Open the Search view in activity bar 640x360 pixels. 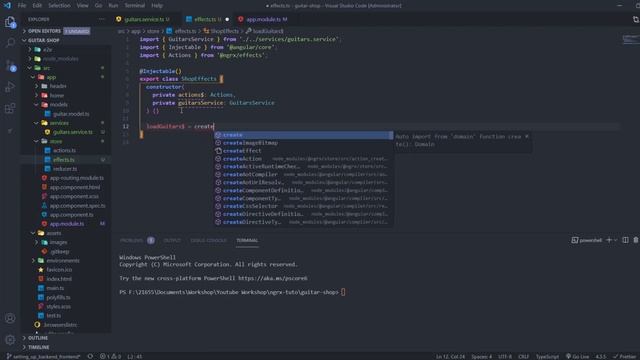pos(10,42)
